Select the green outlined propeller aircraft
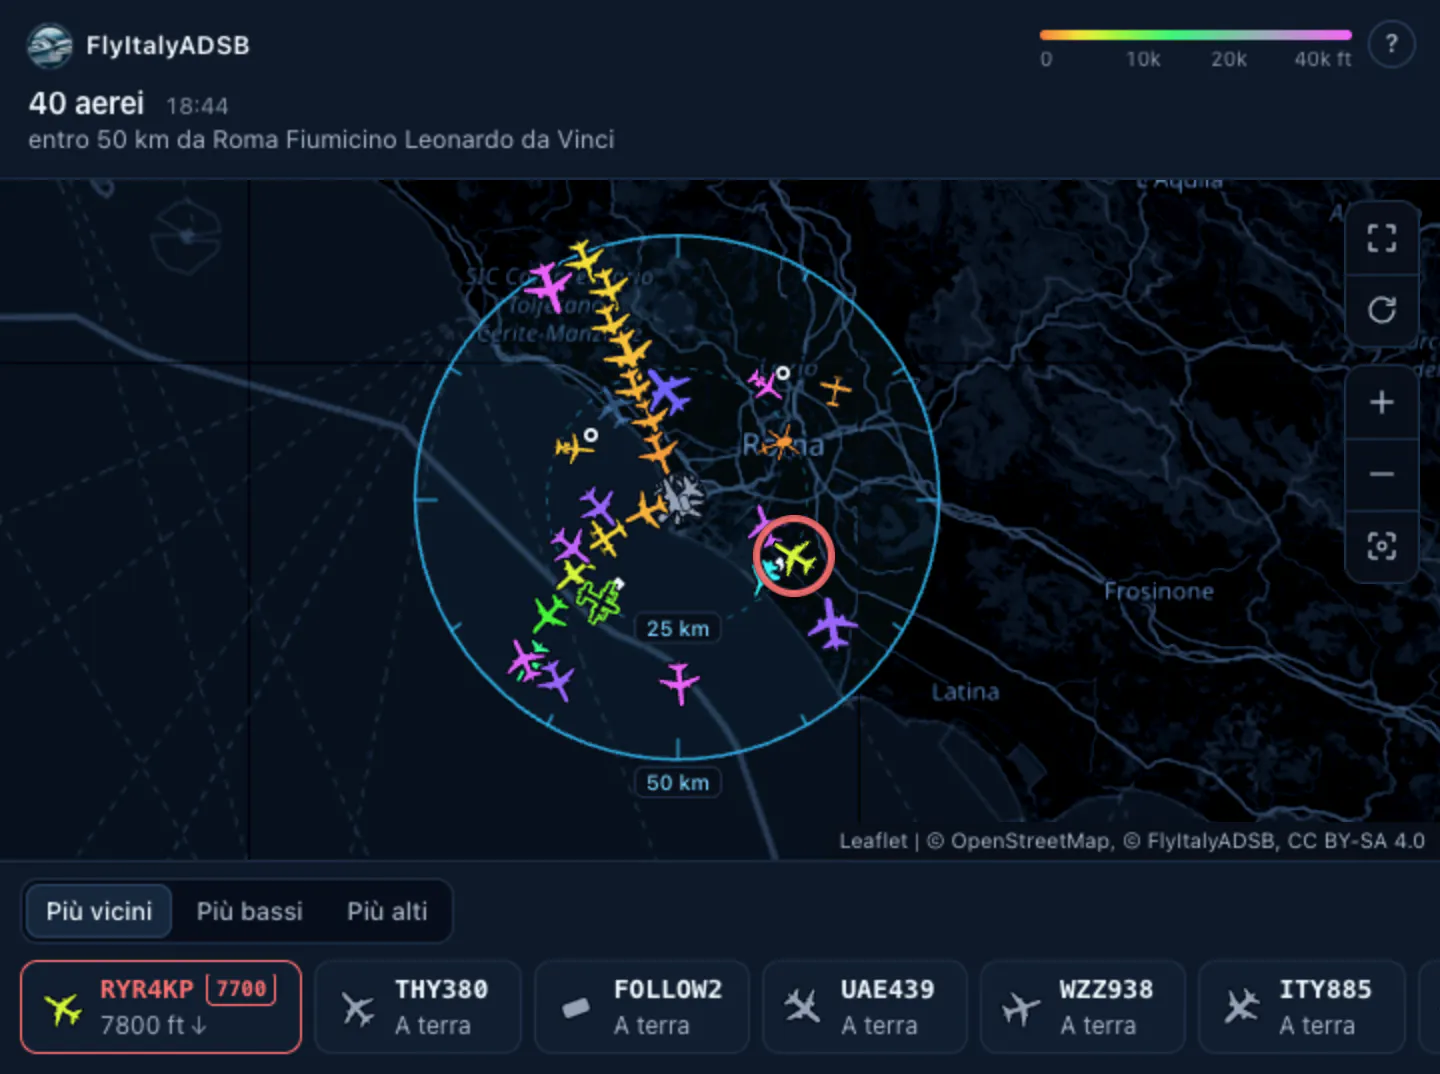 click(x=599, y=601)
